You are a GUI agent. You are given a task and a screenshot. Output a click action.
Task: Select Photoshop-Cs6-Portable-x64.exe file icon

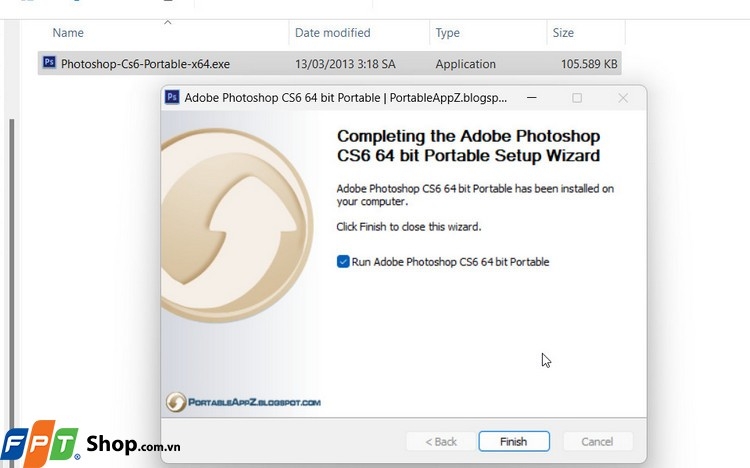coord(49,63)
